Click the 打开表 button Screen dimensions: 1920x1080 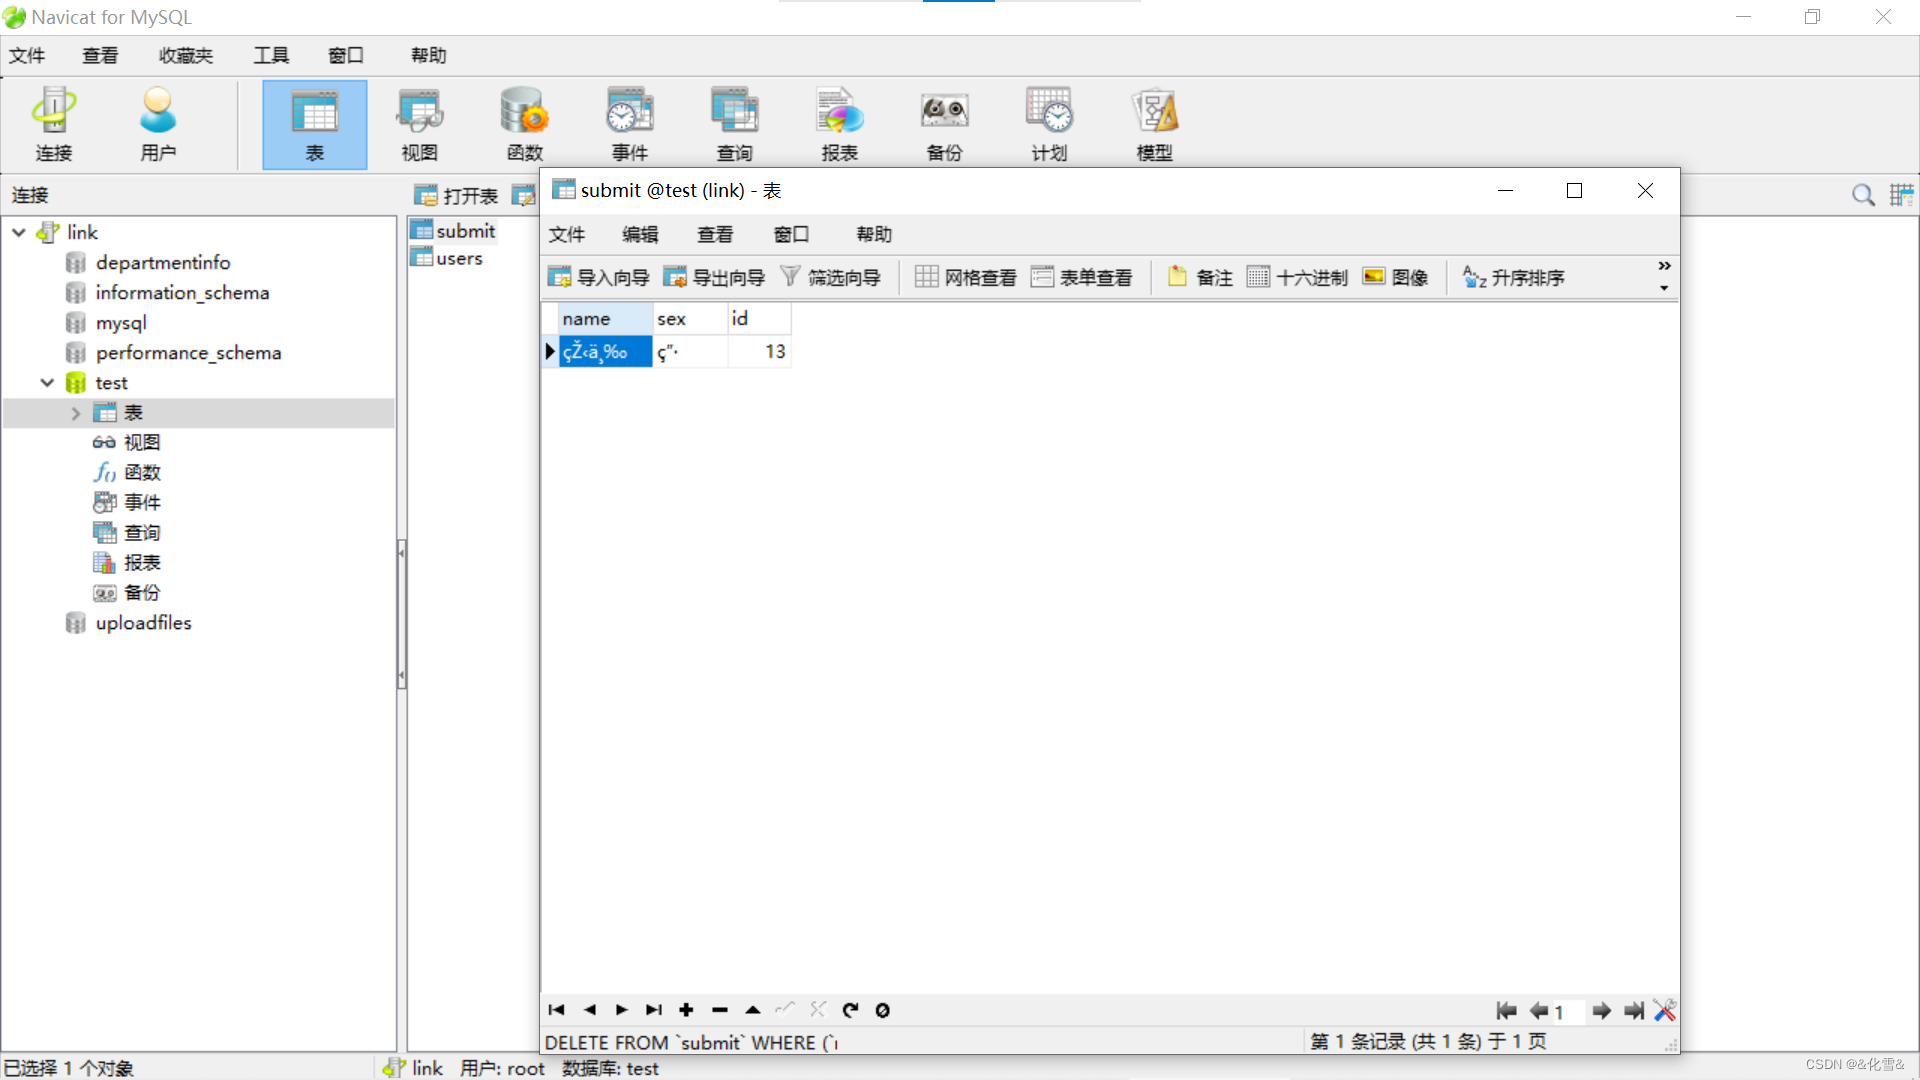point(455,195)
